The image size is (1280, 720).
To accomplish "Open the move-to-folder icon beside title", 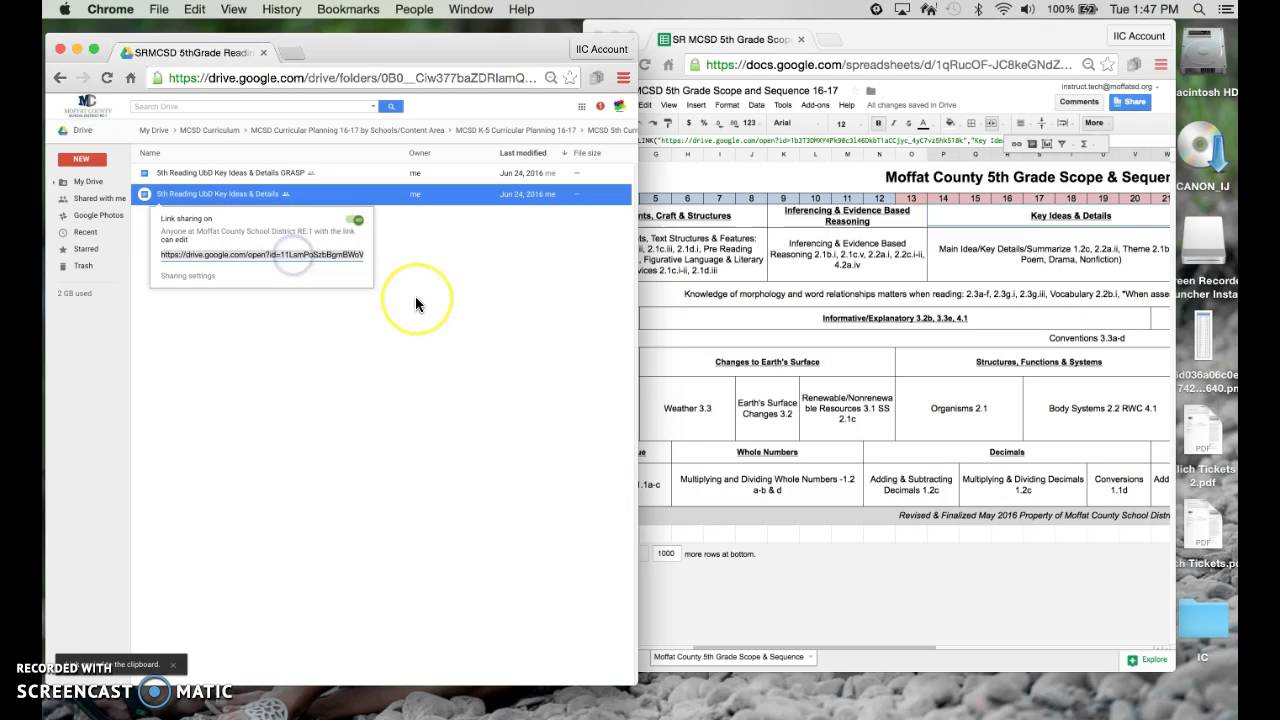I will coord(871,91).
